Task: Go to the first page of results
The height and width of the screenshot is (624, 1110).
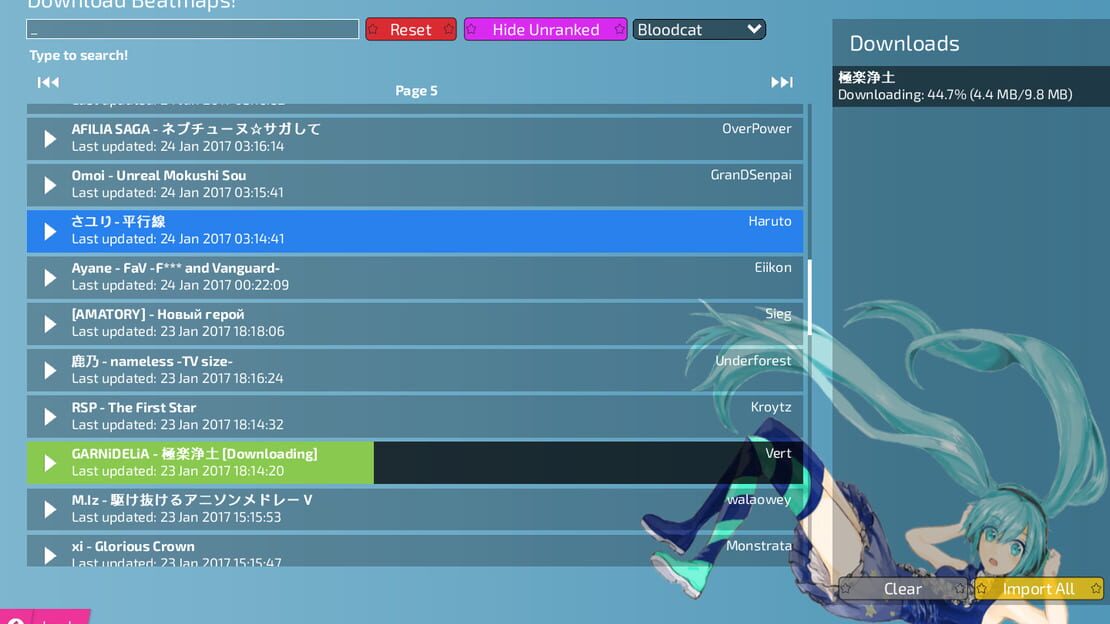Action: tap(48, 82)
